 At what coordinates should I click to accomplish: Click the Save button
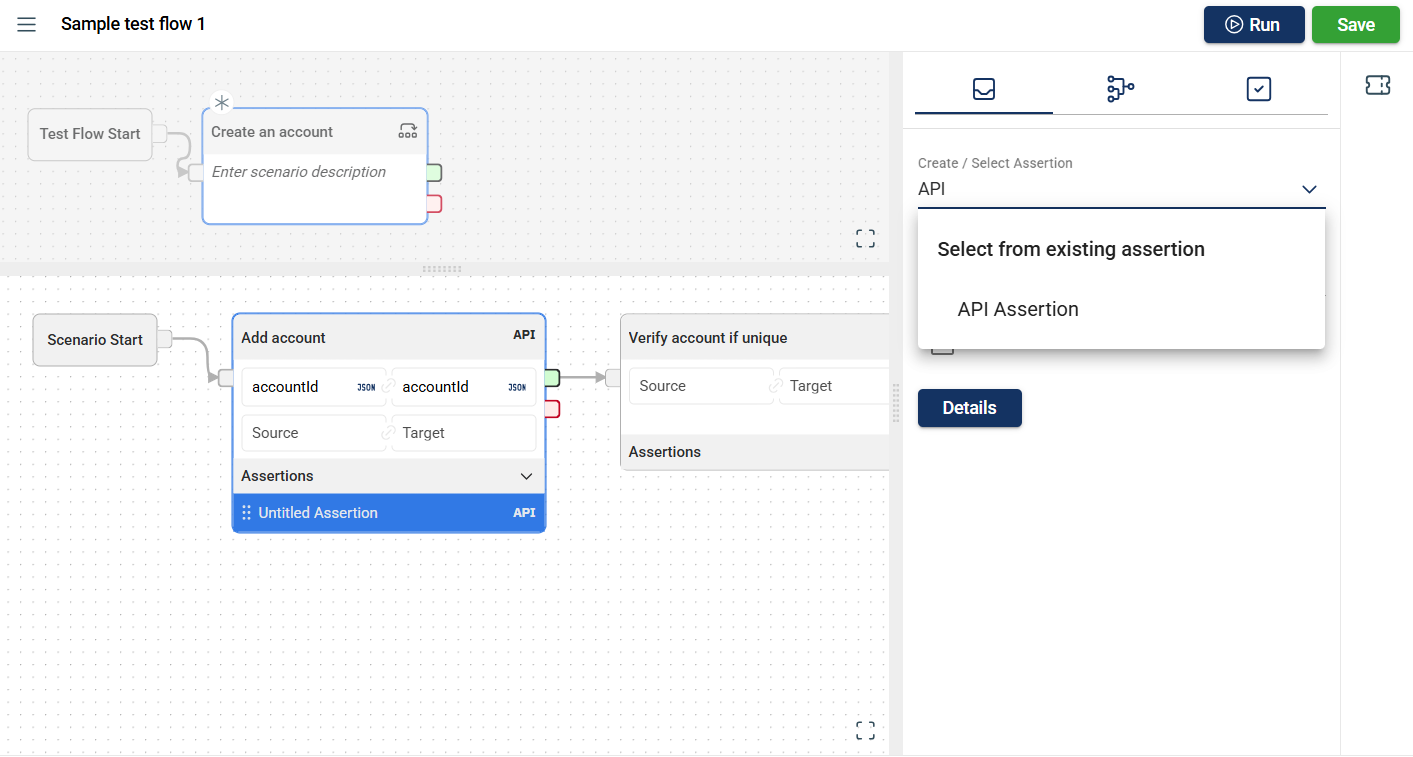pyautogui.click(x=1355, y=25)
